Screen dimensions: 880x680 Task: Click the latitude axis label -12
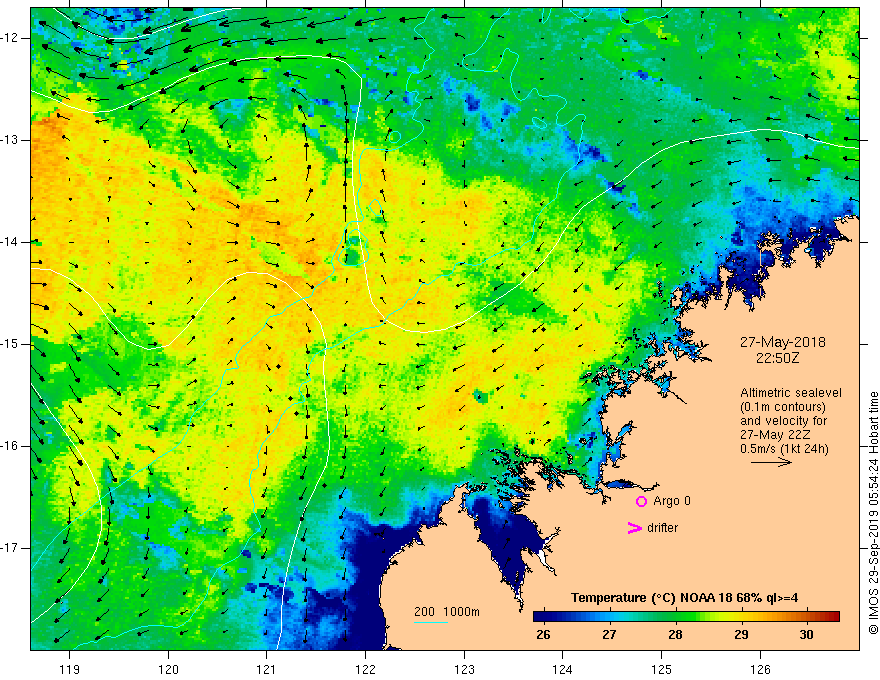click(11, 38)
